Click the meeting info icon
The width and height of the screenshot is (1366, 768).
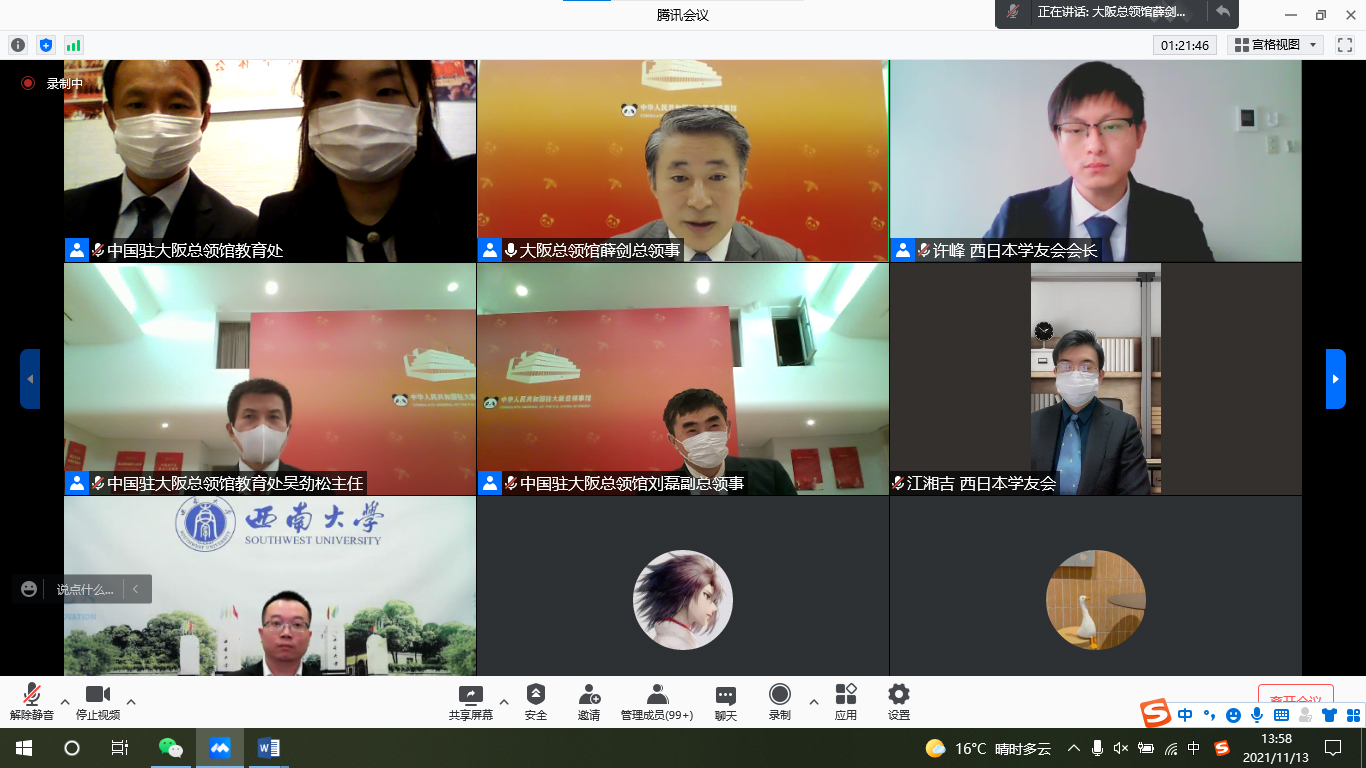click(18, 45)
